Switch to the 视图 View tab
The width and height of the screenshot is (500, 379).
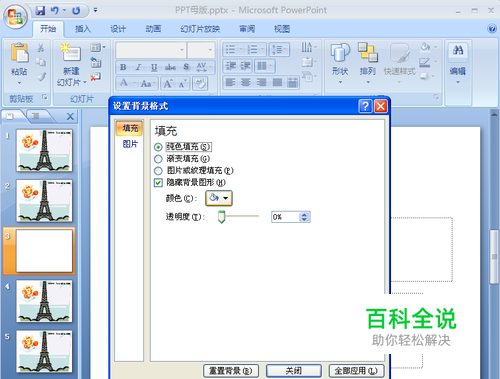pos(282,29)
